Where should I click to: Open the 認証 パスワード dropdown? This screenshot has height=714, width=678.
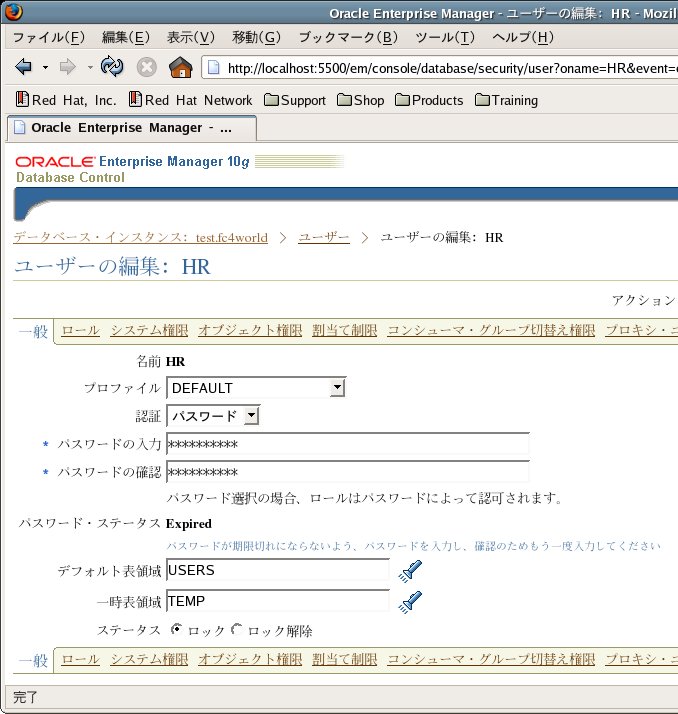[x=213, y=416]
